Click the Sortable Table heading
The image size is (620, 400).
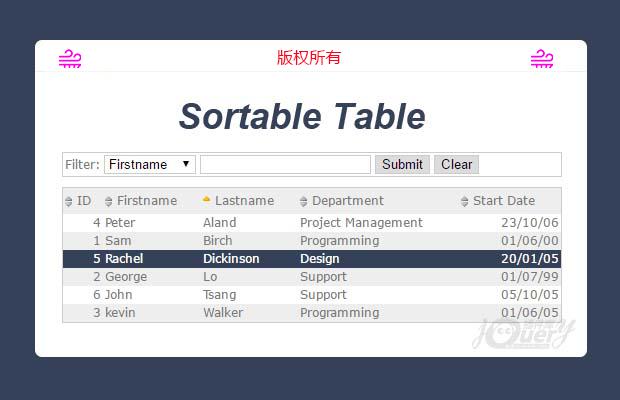coord(303,117)
